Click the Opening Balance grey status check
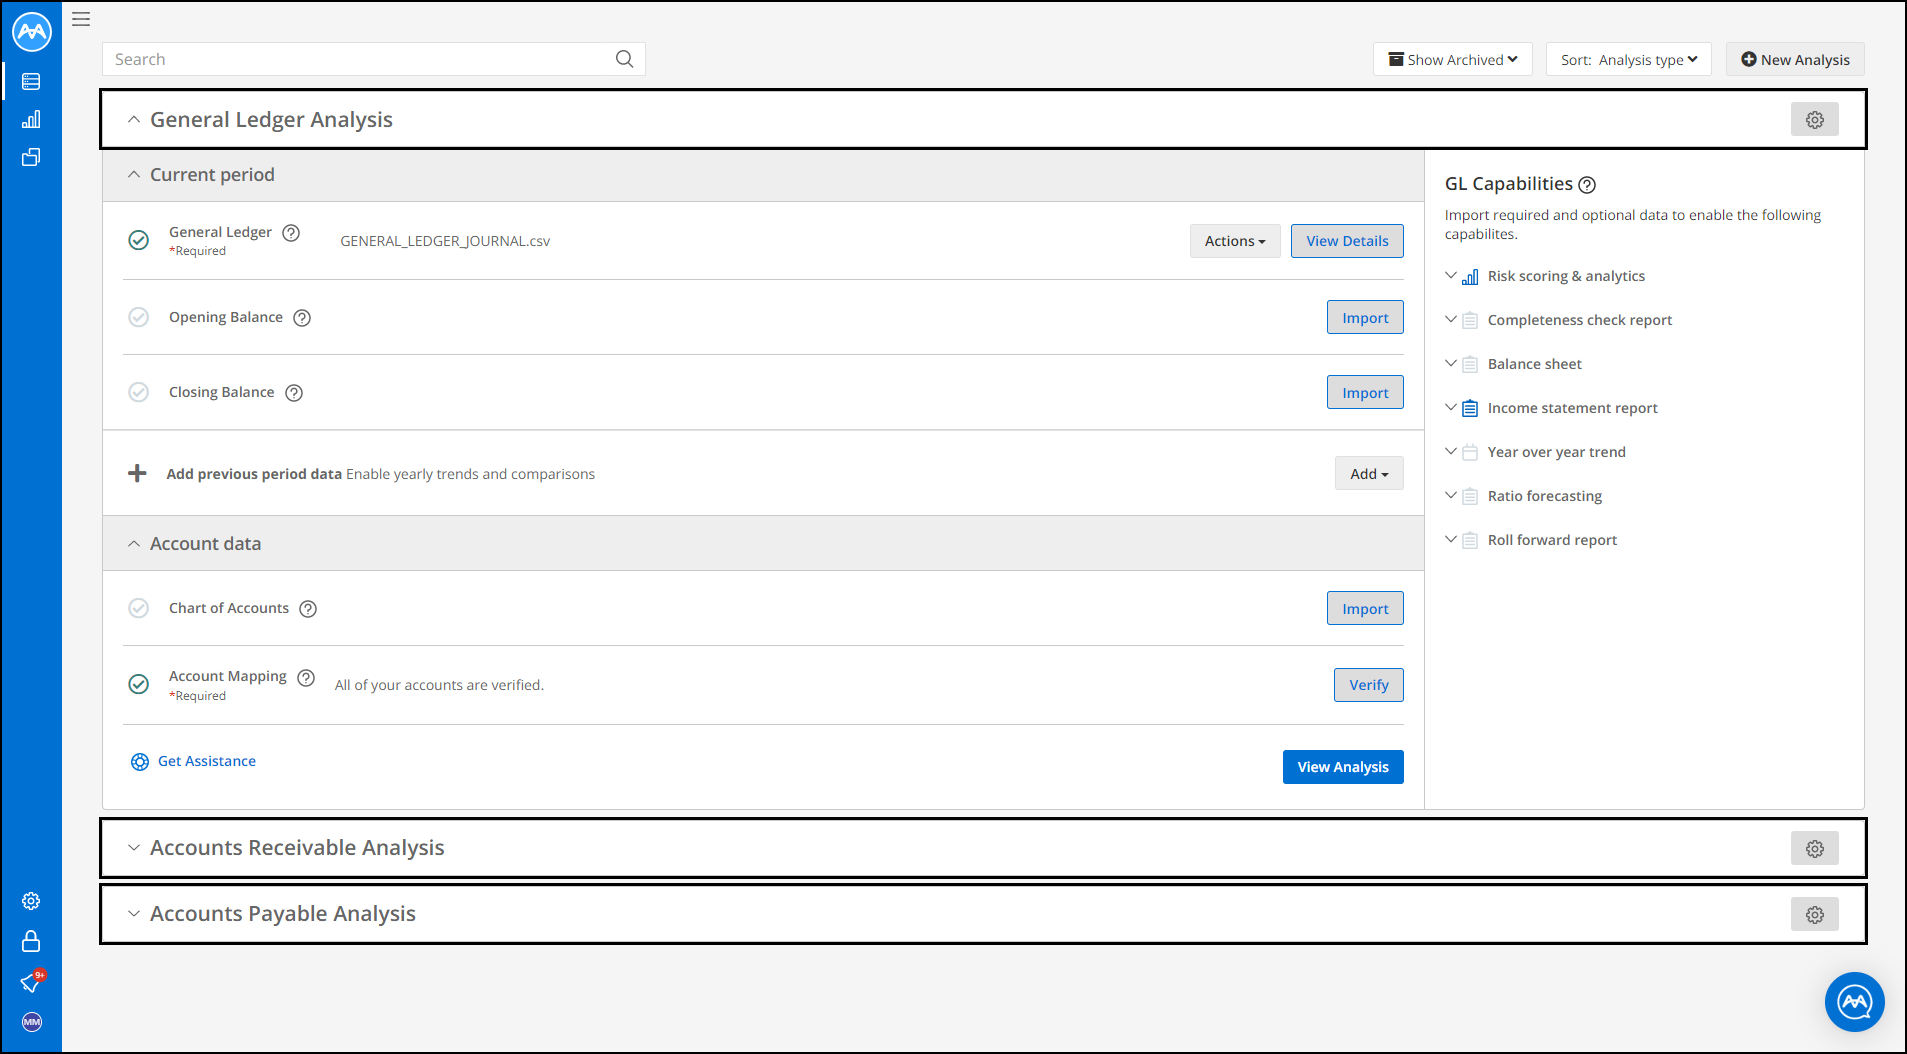Image resolution: width=1907 pixels, height=1054 pixels. point(139,317)
